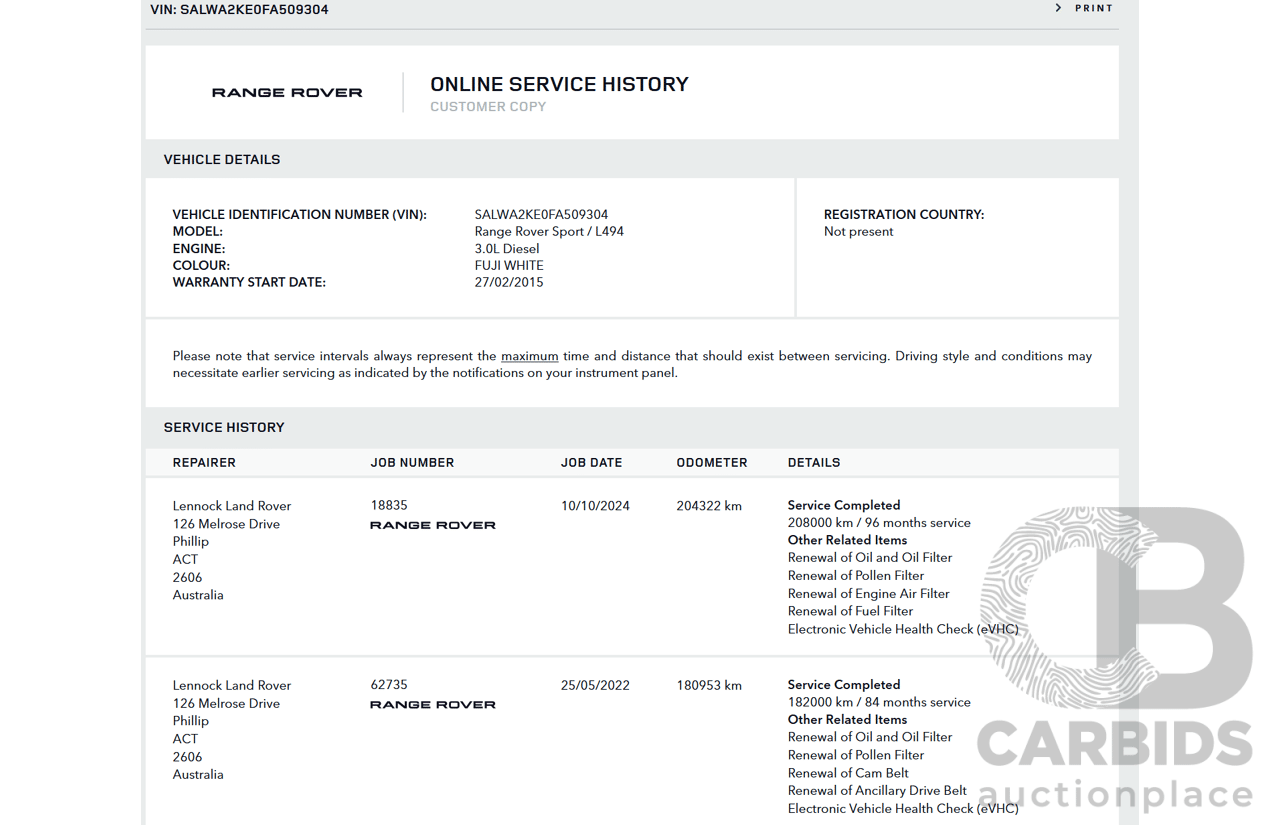Click job number 18835
The height and width of the screenshot is (825, 1280).
click(x=389, y=505)
